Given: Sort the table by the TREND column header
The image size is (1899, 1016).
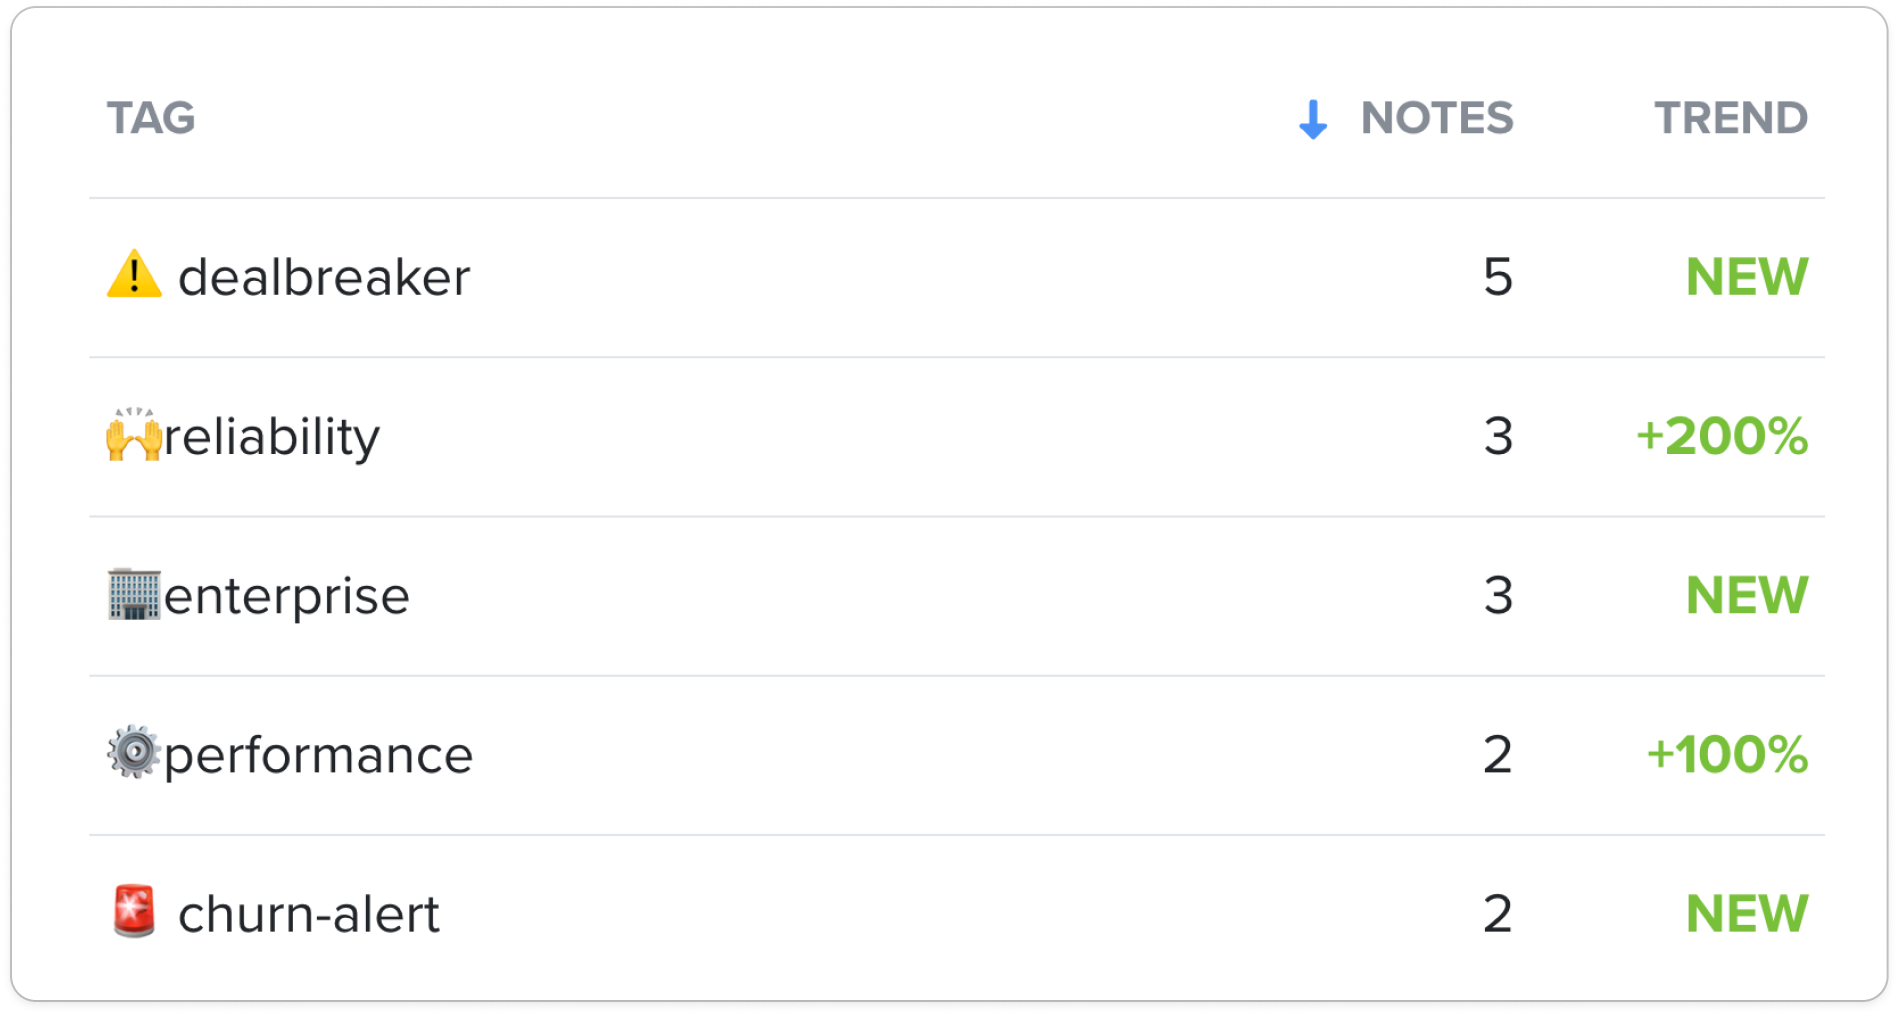Looking at the screenshot, I should click(1731, 118).
